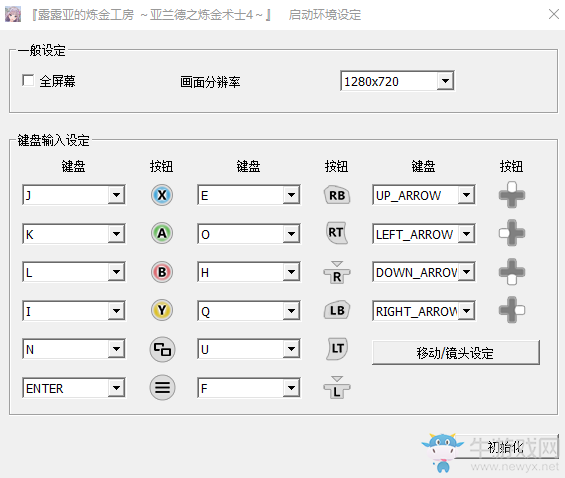This screenshot has height=478, width=565.
Task: Click the 画面分辨率 label
Action: [x=210, y=82]
